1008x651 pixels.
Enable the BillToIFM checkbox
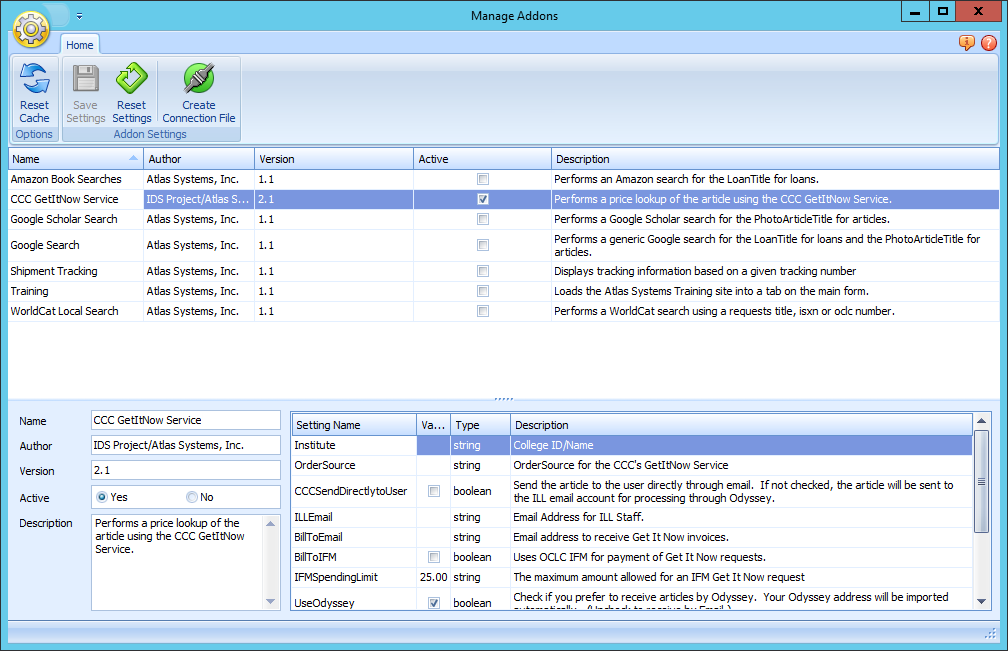click(433, 557)
